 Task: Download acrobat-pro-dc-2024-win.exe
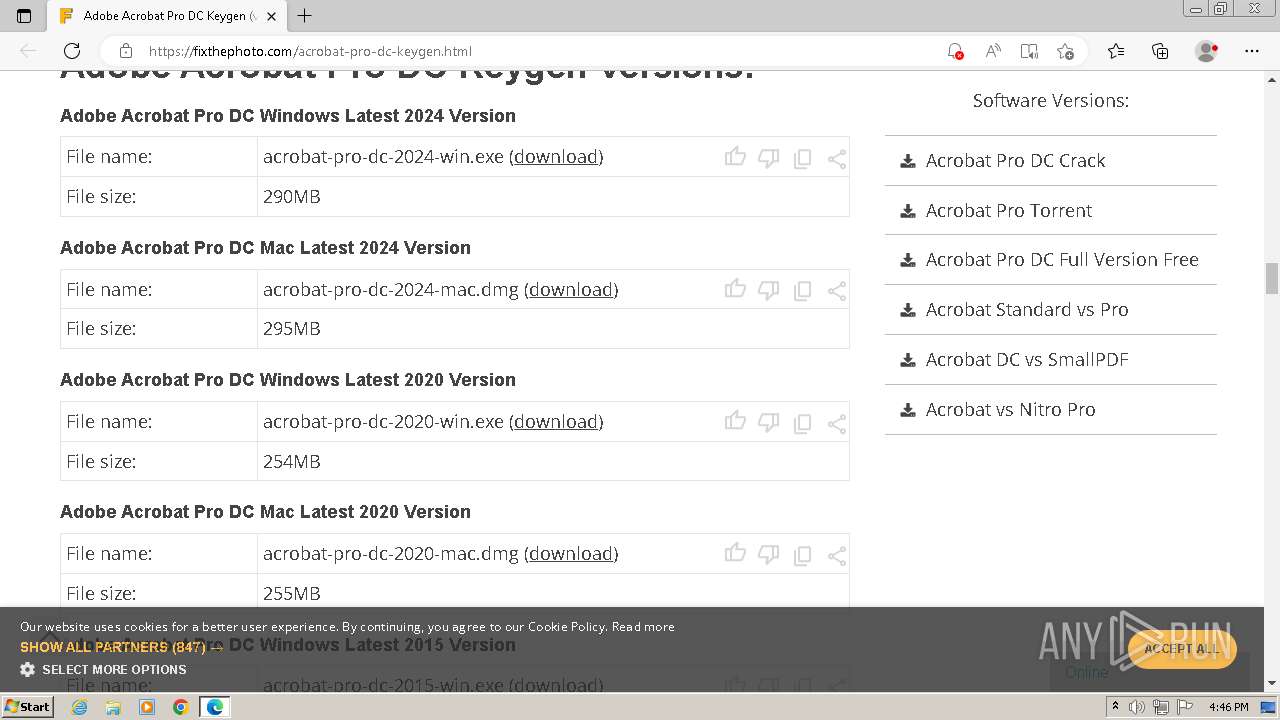(x=556, y=157)
